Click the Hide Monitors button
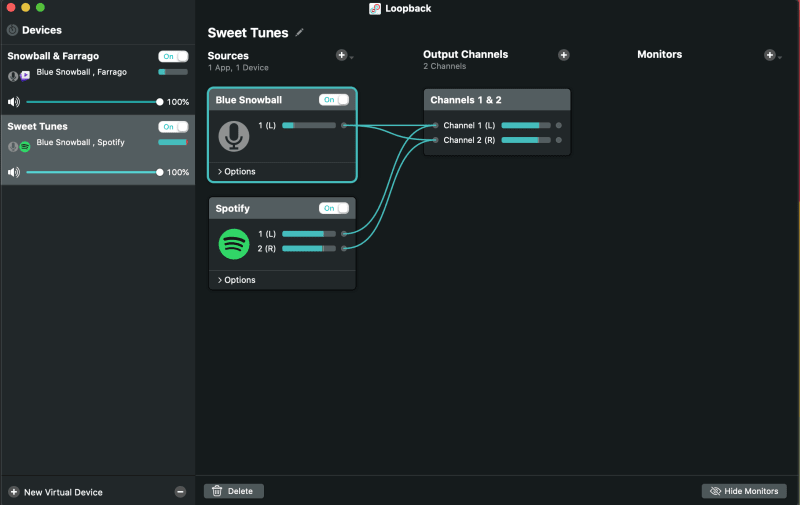The image size is (800, 505). pyautogui.click(x=744, y=491)
